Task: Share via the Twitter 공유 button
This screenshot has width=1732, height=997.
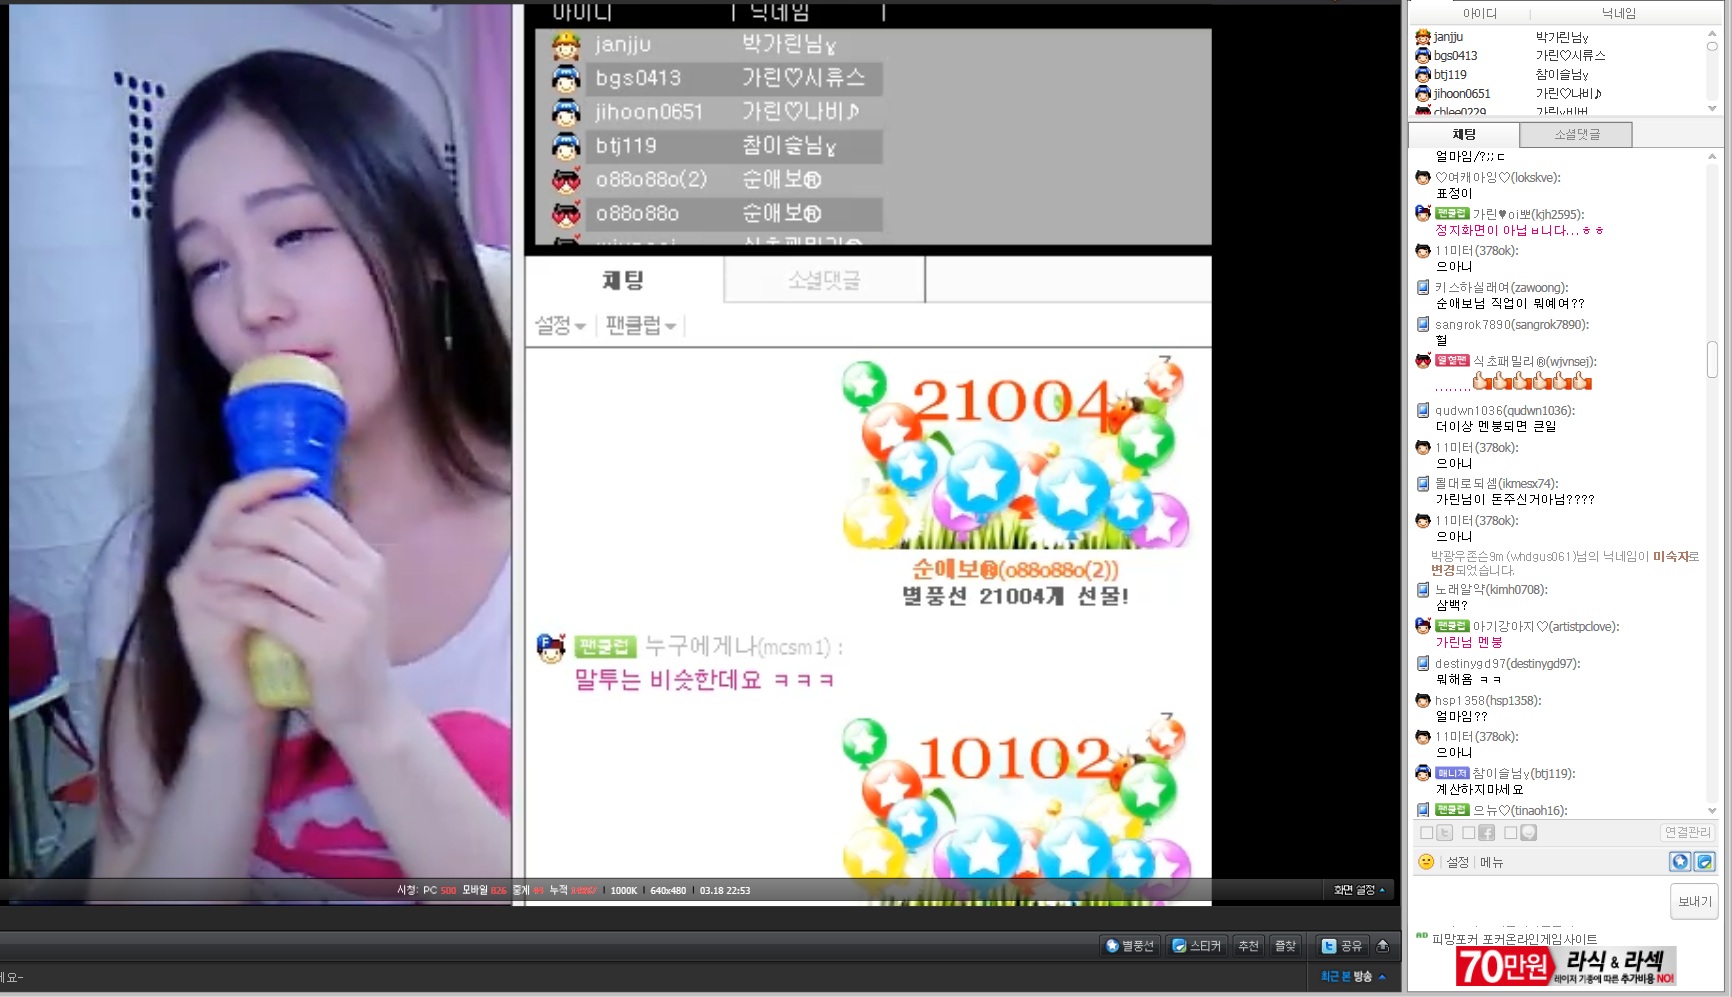Action: coord(1342,946)
